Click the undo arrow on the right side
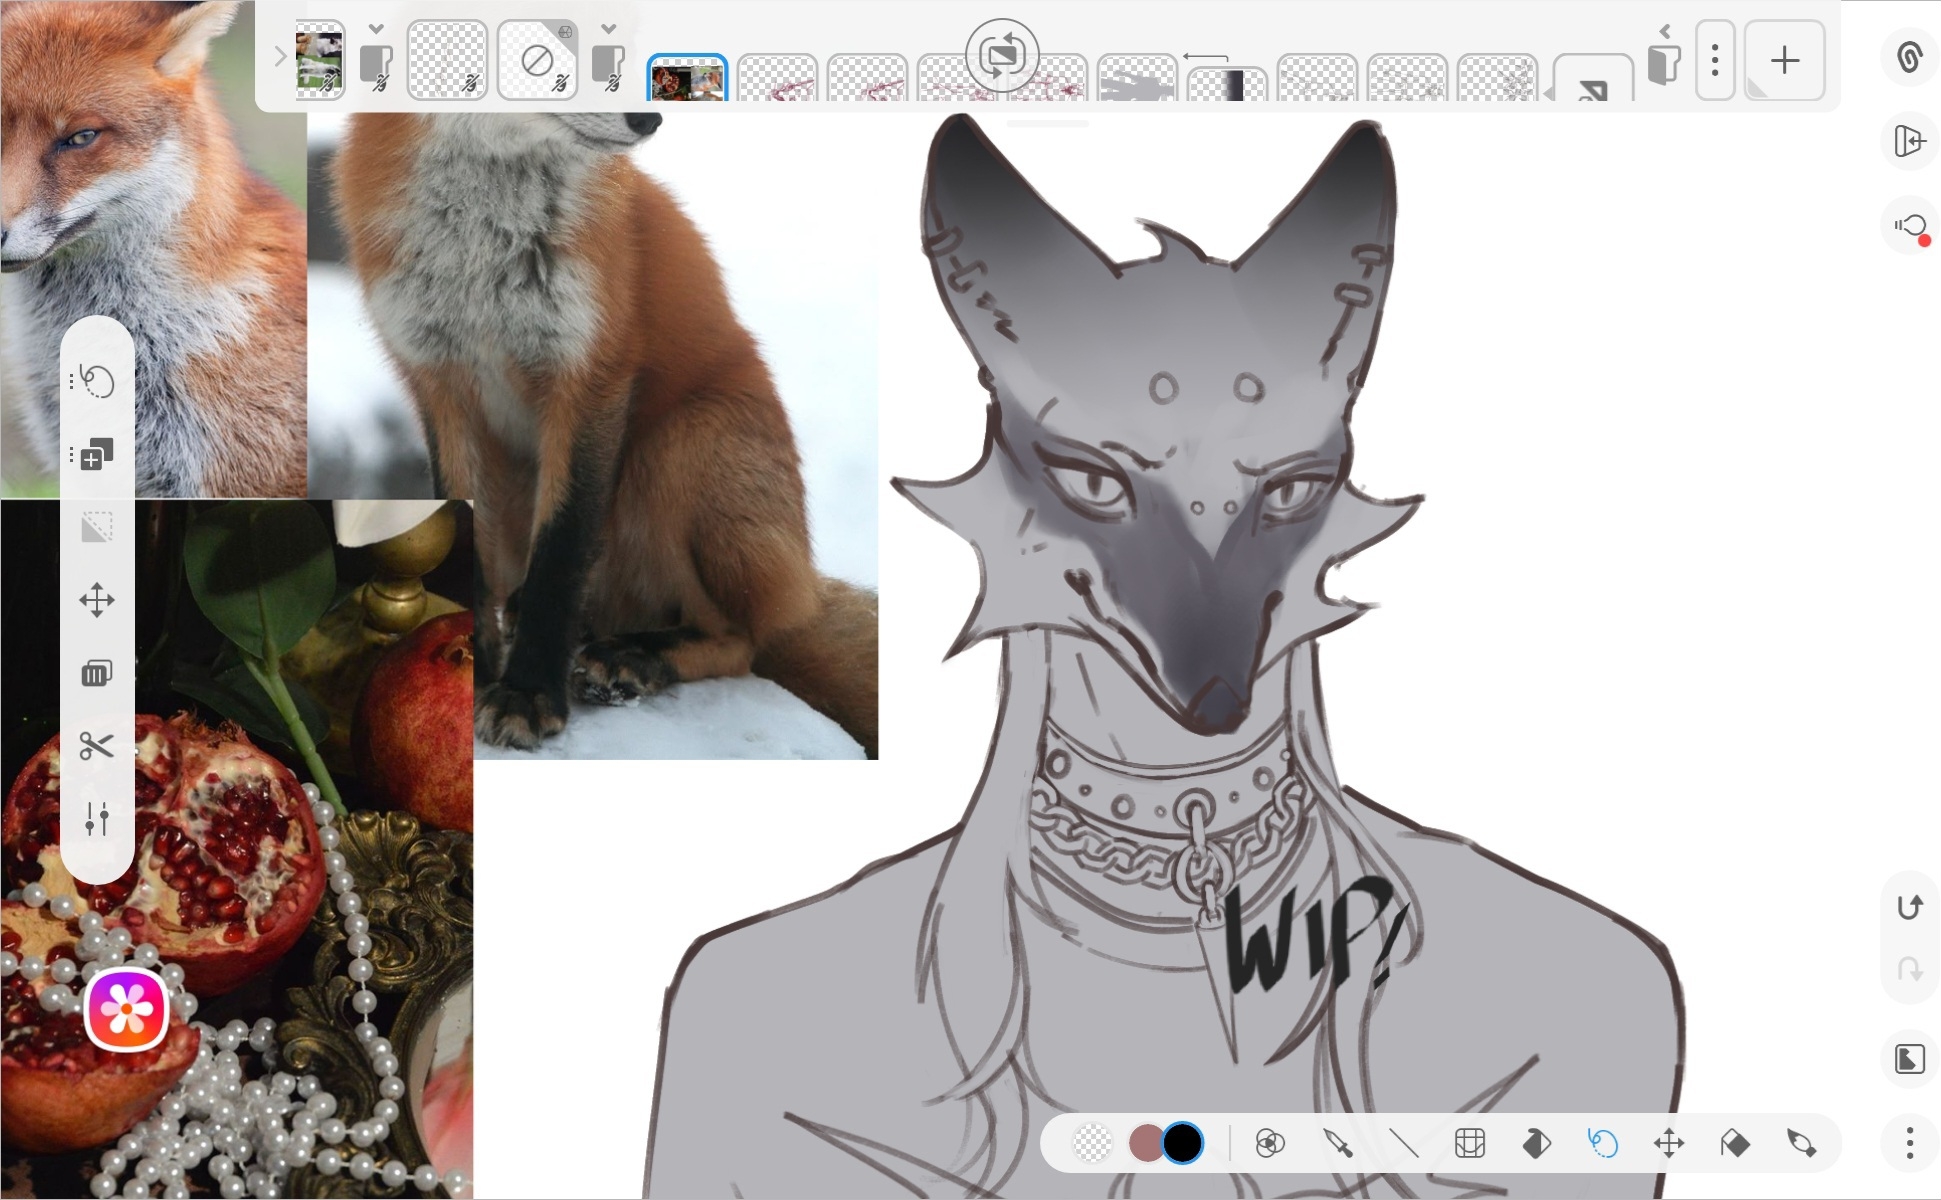 point(1910,907)
